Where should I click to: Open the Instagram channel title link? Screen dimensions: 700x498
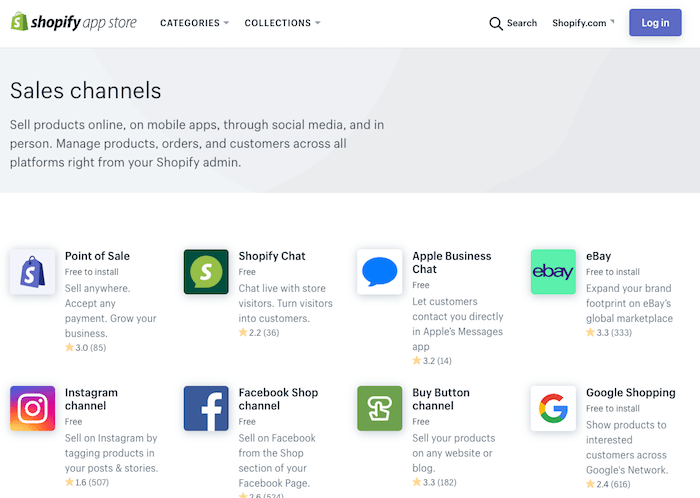coord(92,399)
